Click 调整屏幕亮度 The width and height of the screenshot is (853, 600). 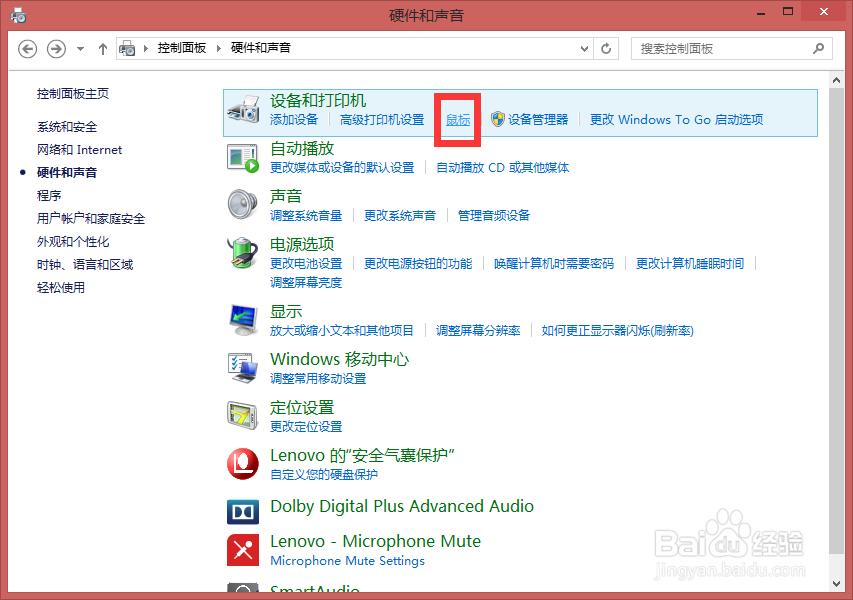[306, 282]
